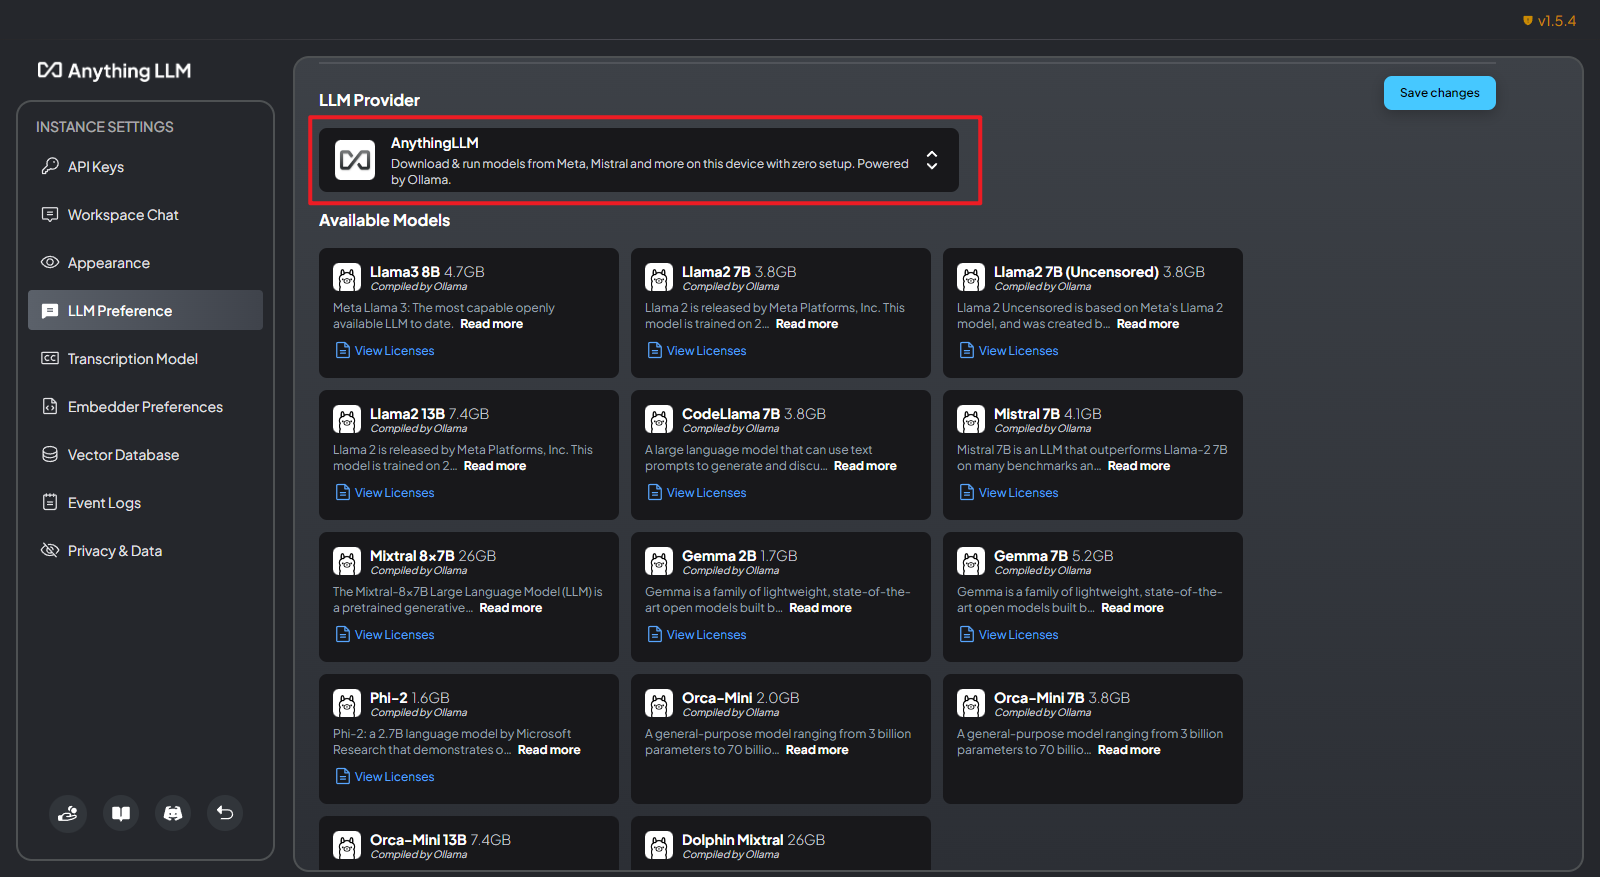Click the AnythingLLM provider logo icon
This screenshot has width=1600, height=877.
coord(355,160)
